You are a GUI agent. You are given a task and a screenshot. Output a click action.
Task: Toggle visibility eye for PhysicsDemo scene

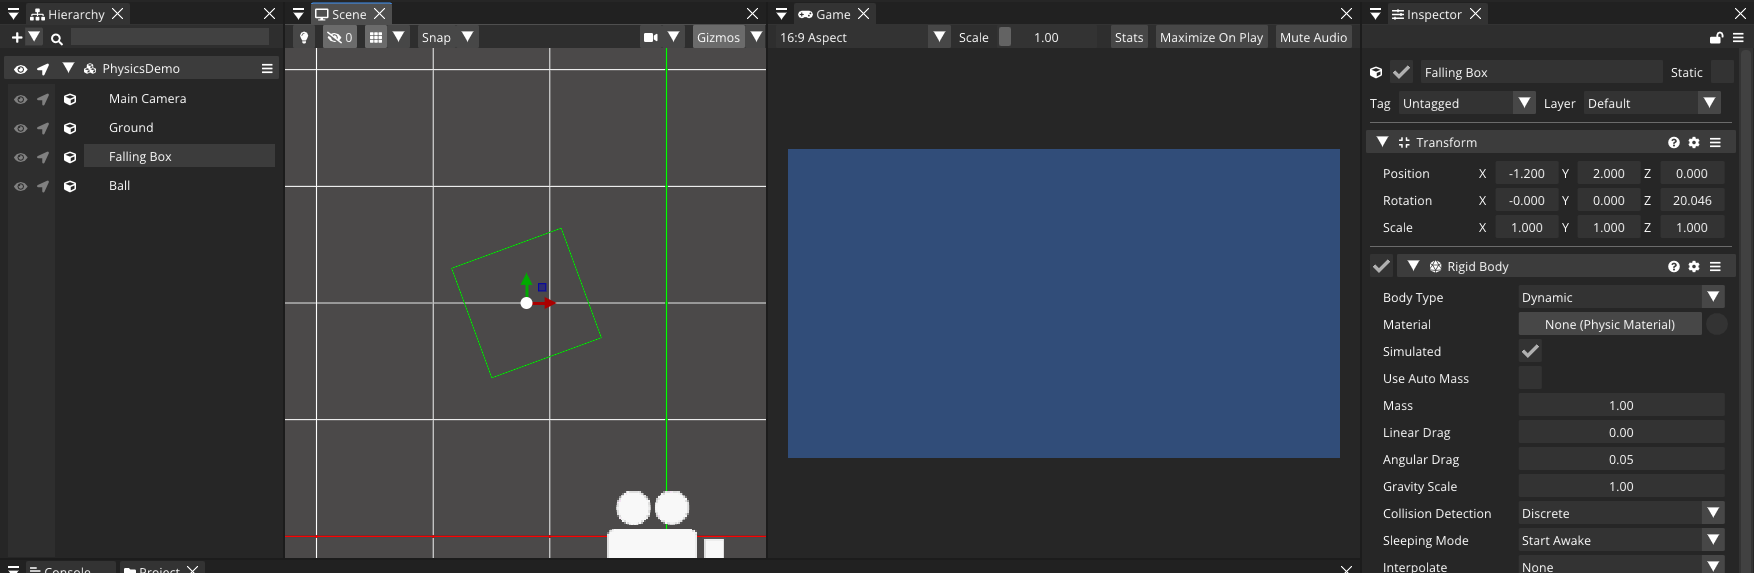click(20, 69)
